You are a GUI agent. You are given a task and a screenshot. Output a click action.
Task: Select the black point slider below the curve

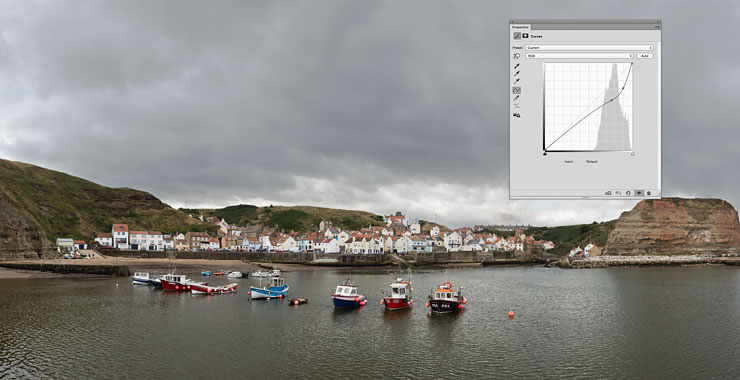click(x=545, y=154)
